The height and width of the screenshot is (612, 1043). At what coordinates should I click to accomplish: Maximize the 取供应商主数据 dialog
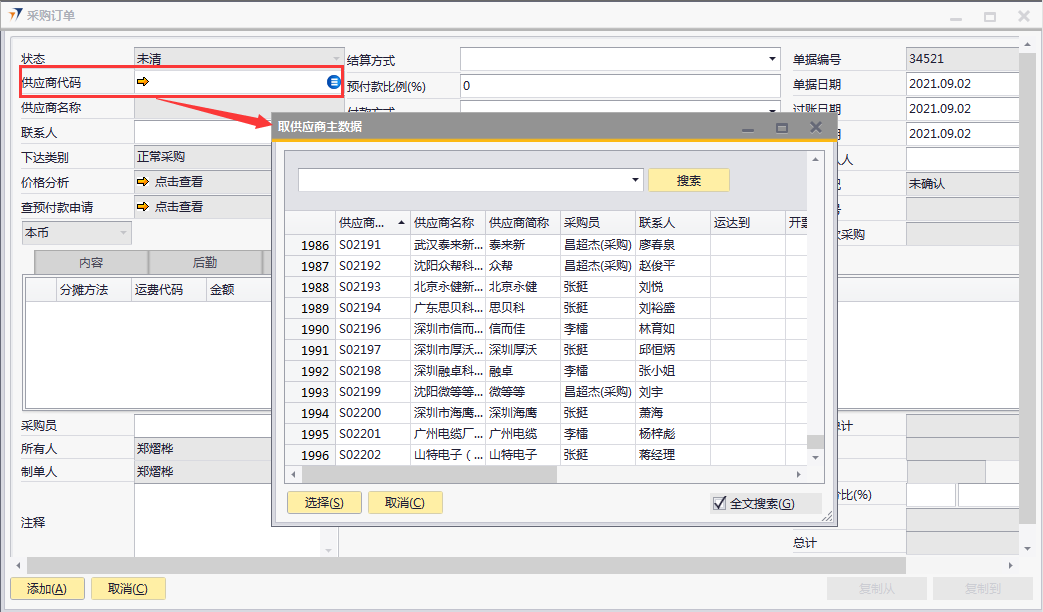point(782,127)
